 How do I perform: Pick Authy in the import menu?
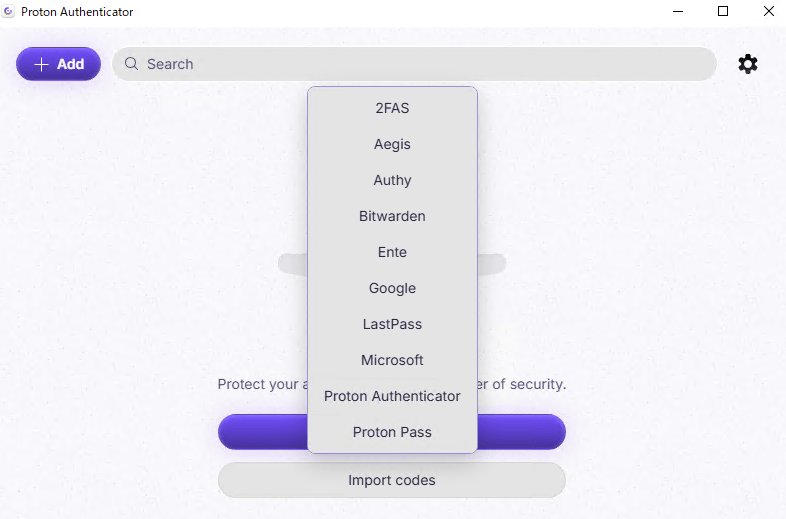[x=392, y=181]
